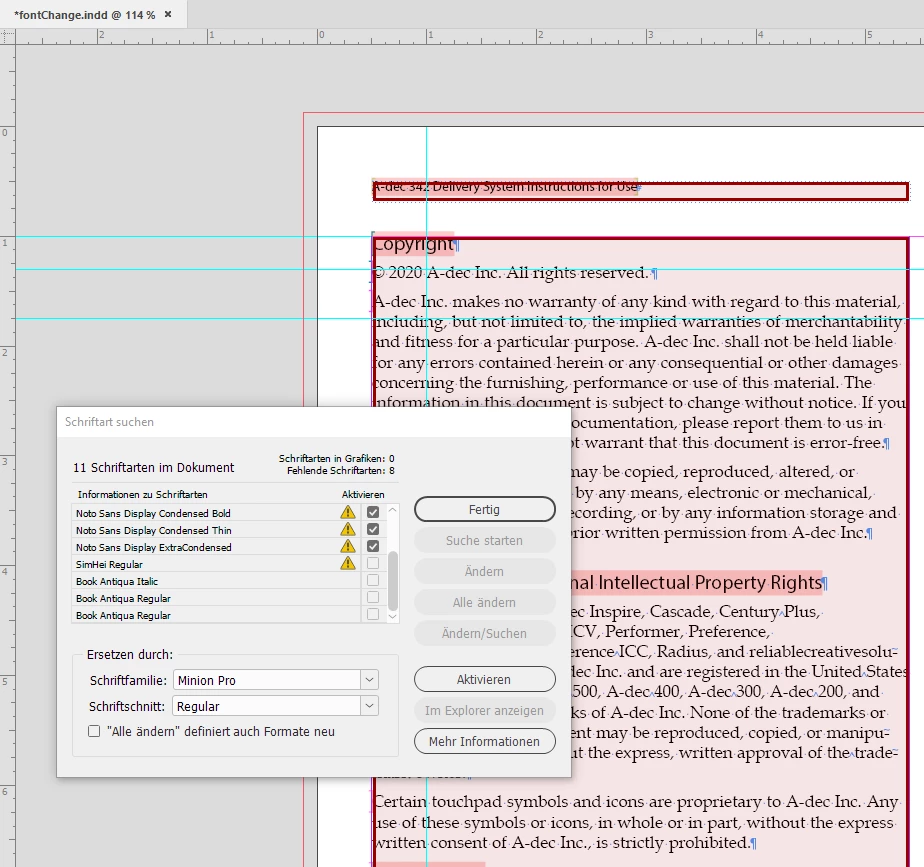Enable "Alle ändern" definiert auch Formate neu
Viewport: 924px width, 867px height.
tap(94, 731)
